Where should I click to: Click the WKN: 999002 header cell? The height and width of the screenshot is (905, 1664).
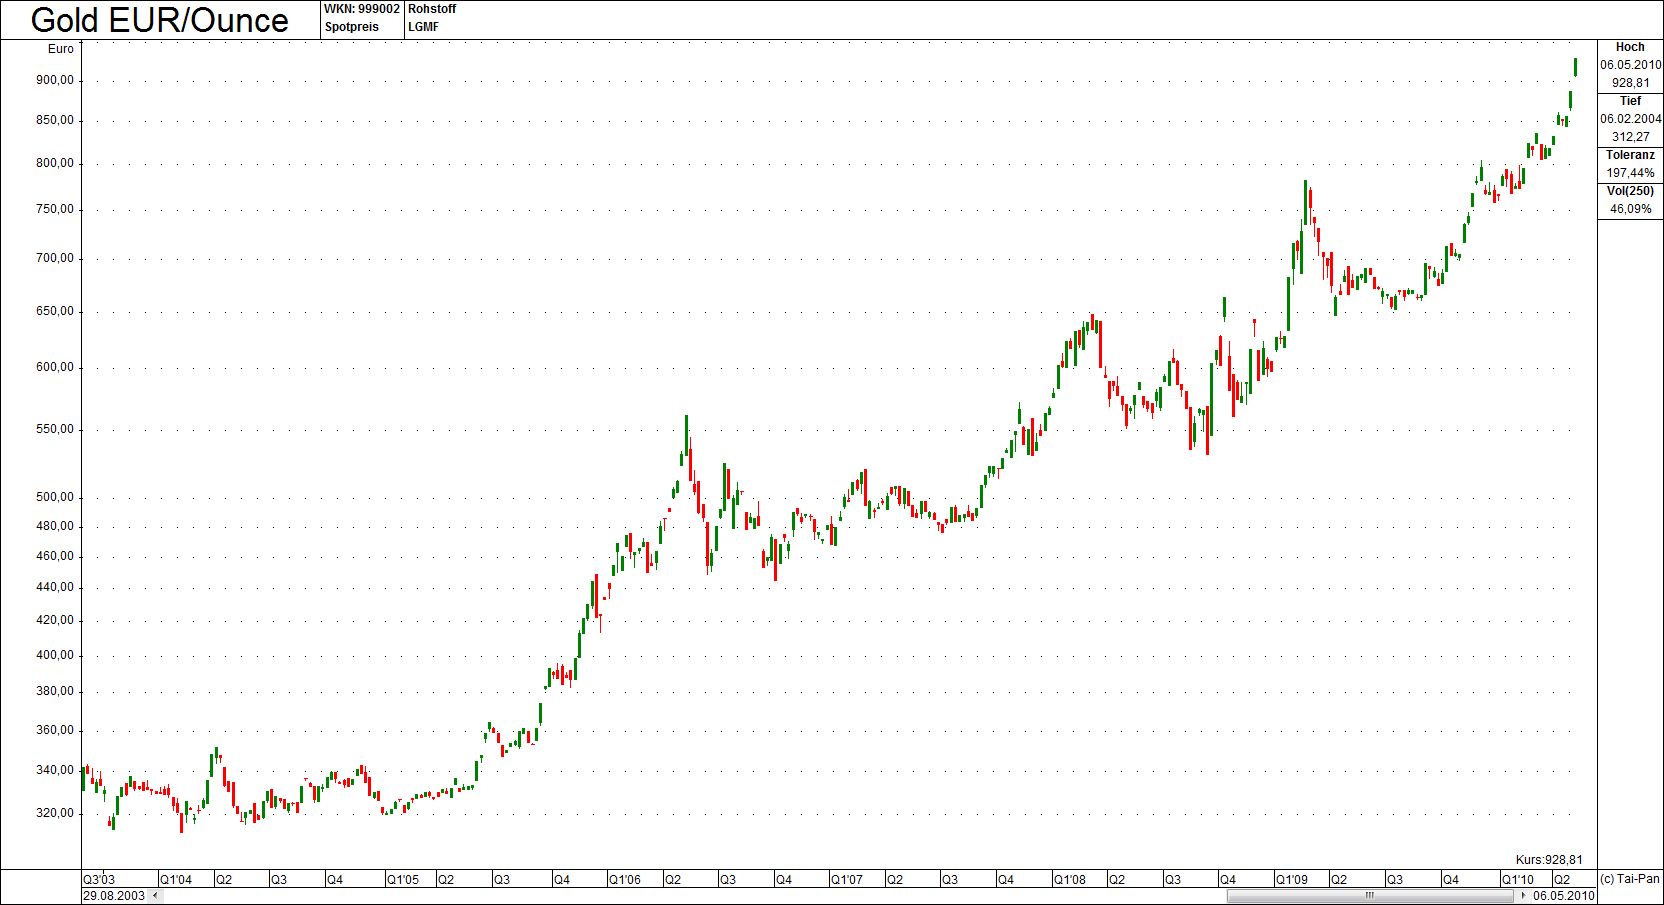tap(362, 9)
